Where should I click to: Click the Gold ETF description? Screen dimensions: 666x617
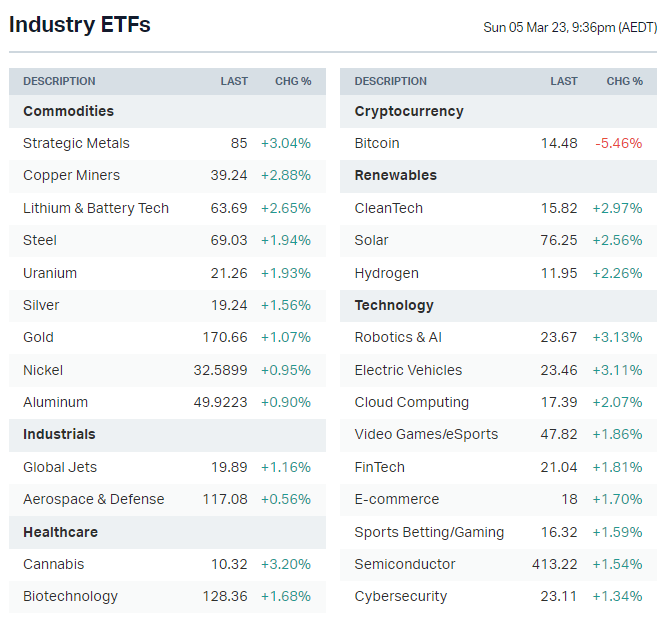coord(38,337)
